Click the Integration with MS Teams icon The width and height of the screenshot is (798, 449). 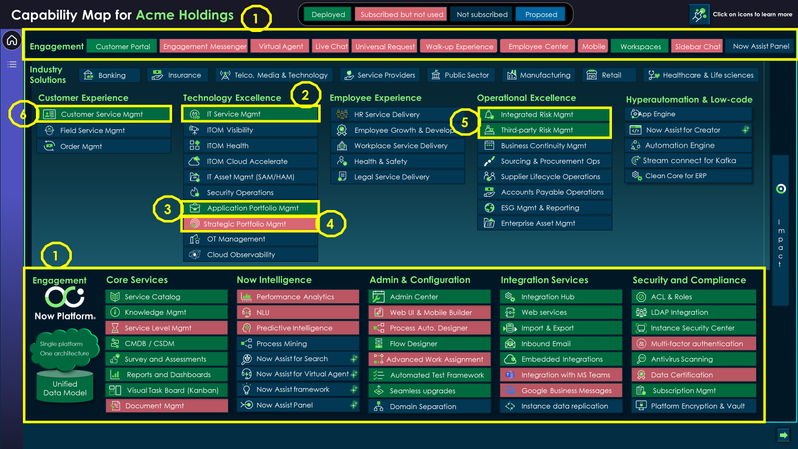509,375
